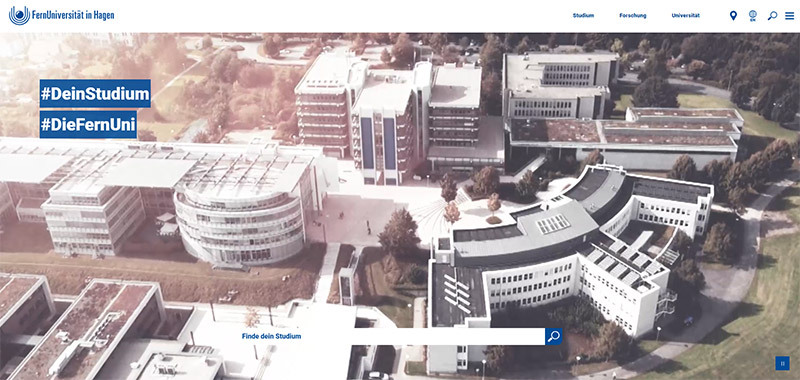Open the Universität menu
The width and height of the screenshot is (800, 380).
(685, 15)
